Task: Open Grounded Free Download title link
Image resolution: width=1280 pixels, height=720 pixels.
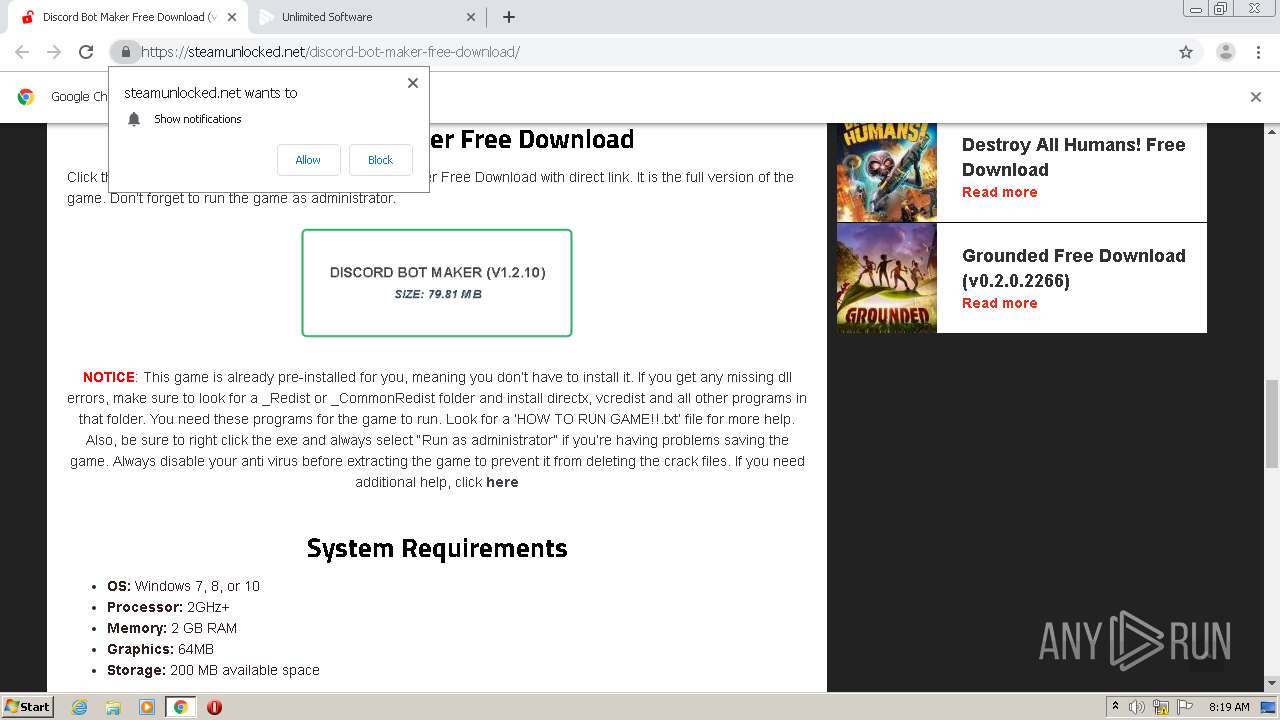Action: [1073, 268]
